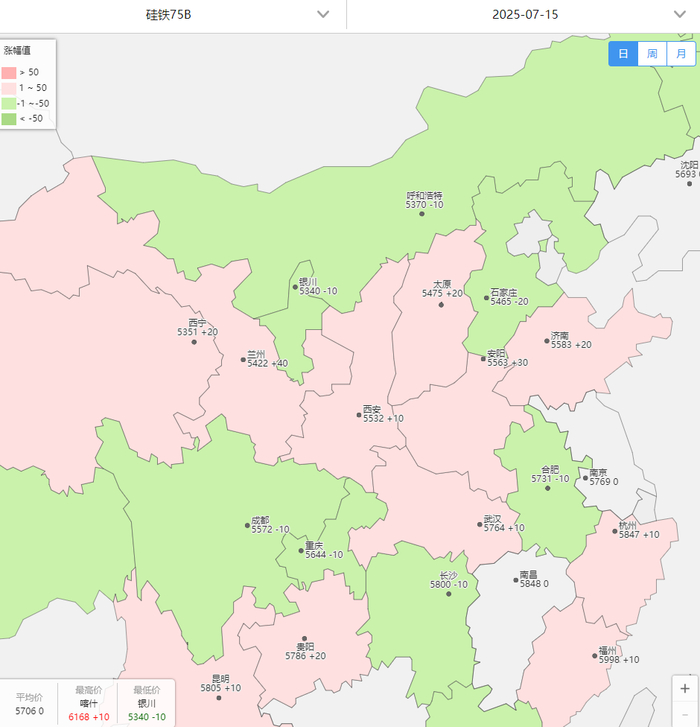Click the 最高价 喀什 6168 statistic
The width and height of the screenshot is (700, 727).
point(88,704)
